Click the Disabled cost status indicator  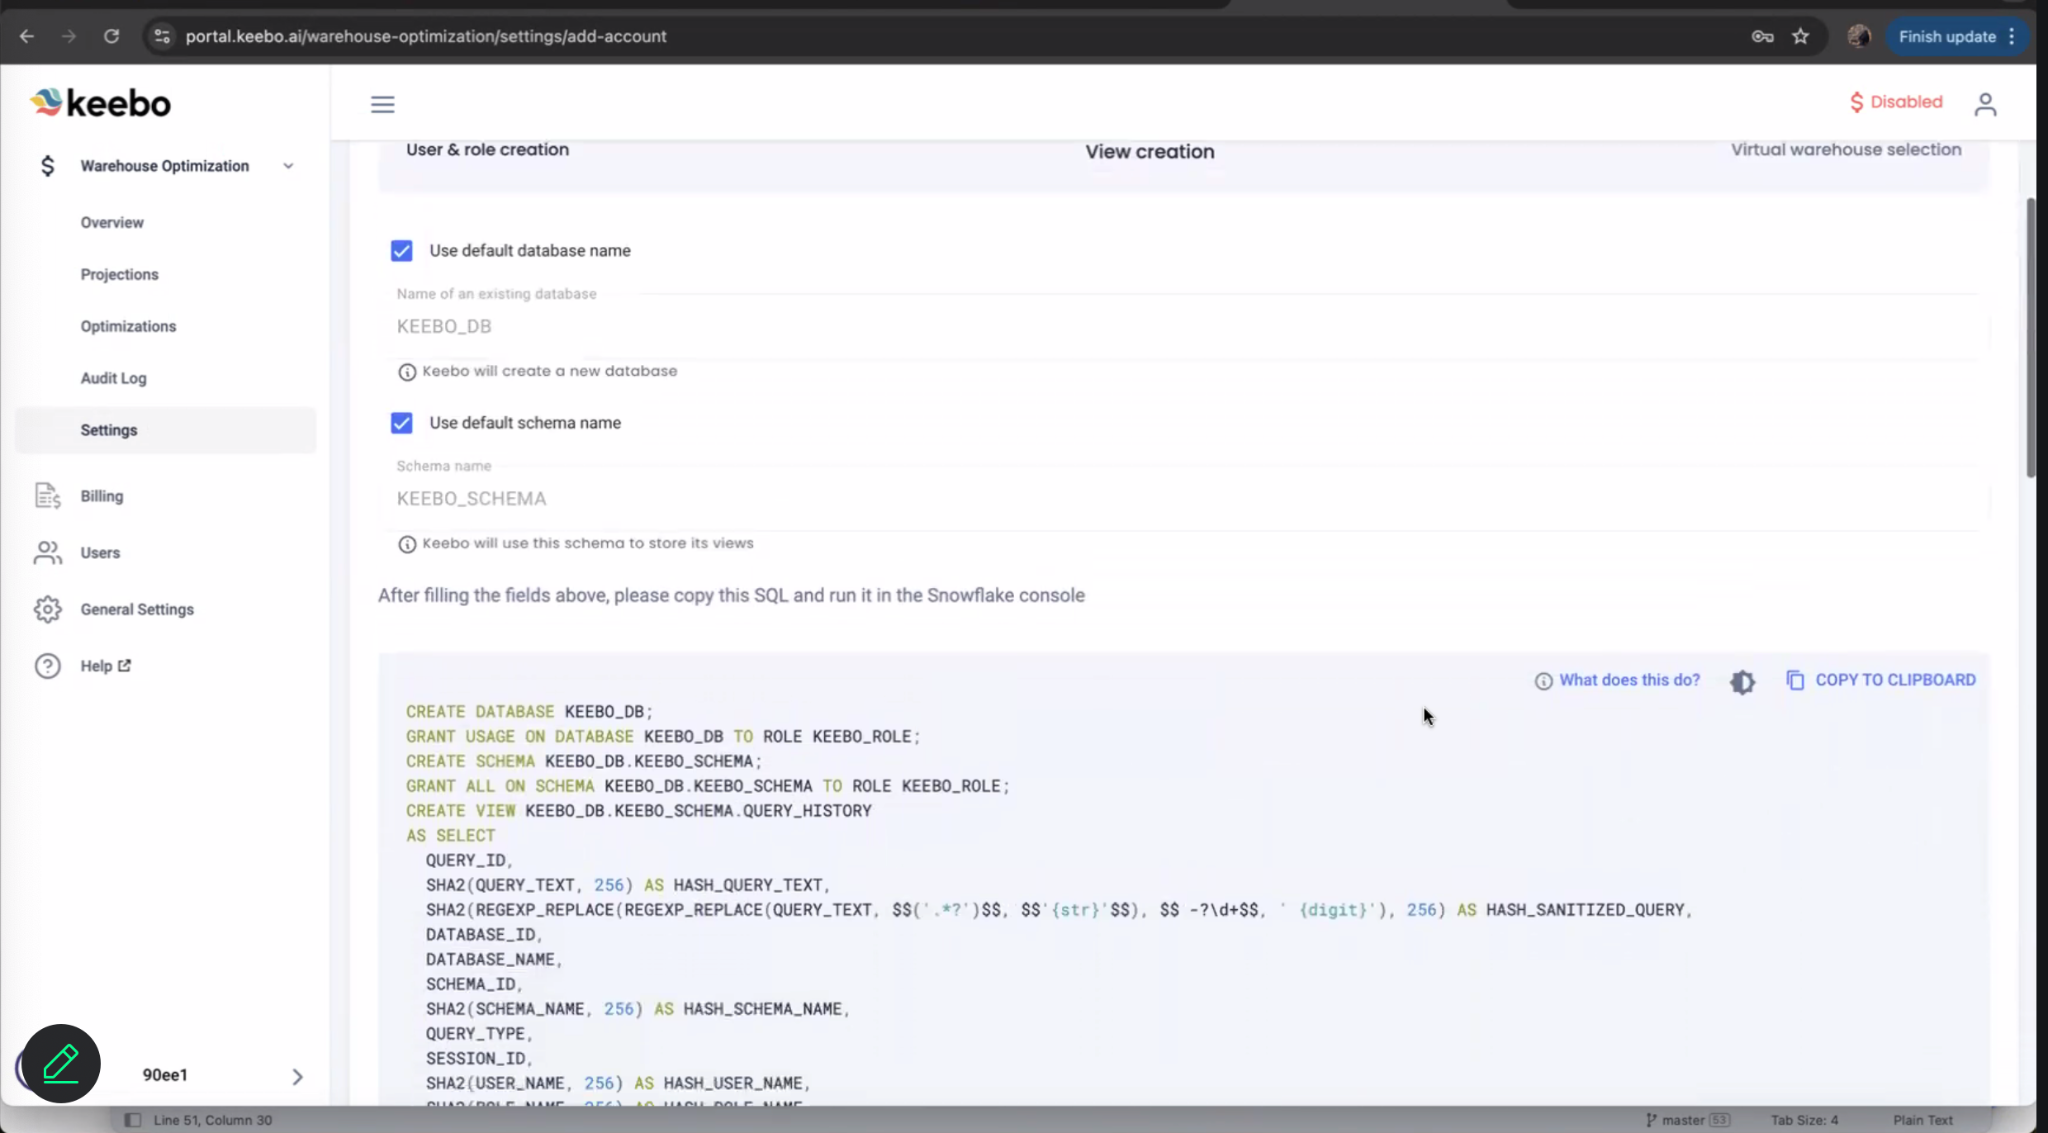[1896, 102]
